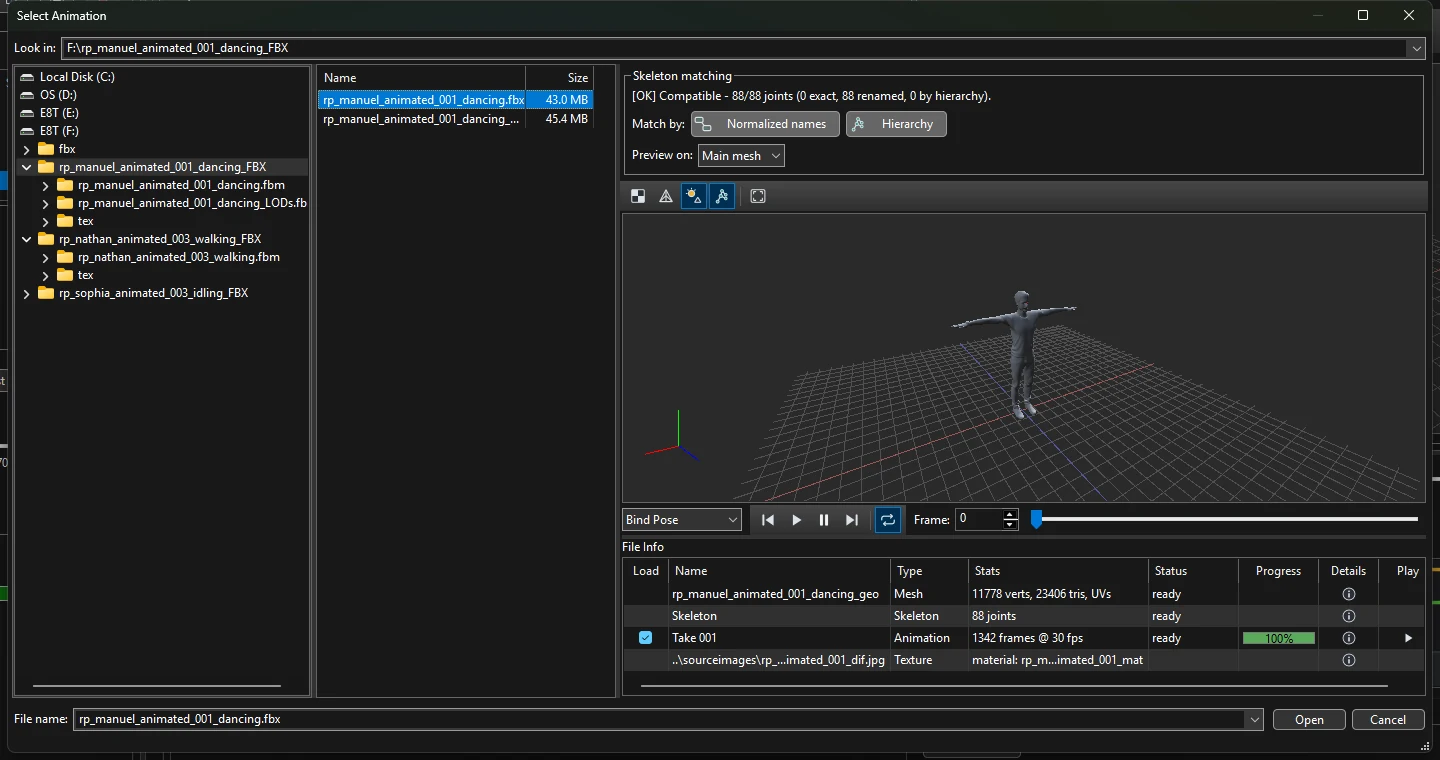The image size is (1440, 760).
Task: Select the OS (D:) drive
Action: tap(58, 95)
